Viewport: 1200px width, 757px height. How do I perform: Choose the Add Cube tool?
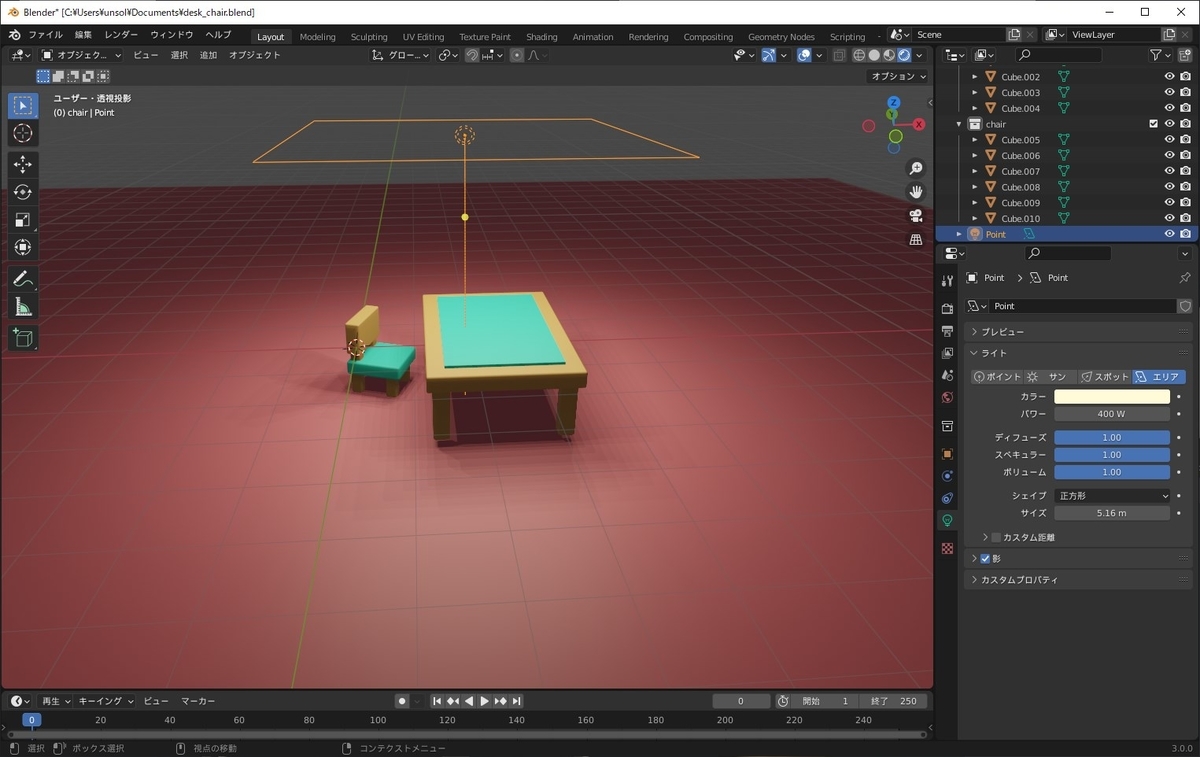[x=23, y=338]
